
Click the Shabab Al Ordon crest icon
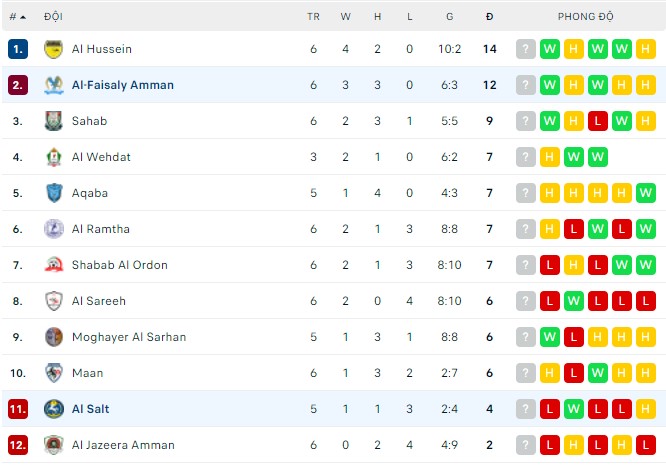pos(54,265)
